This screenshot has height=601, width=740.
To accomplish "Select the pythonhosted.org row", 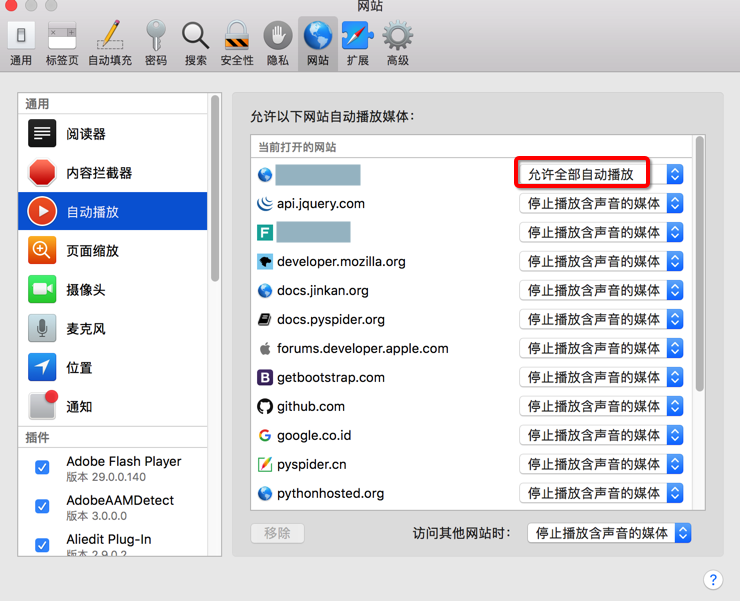I will (x=472, y=493).
